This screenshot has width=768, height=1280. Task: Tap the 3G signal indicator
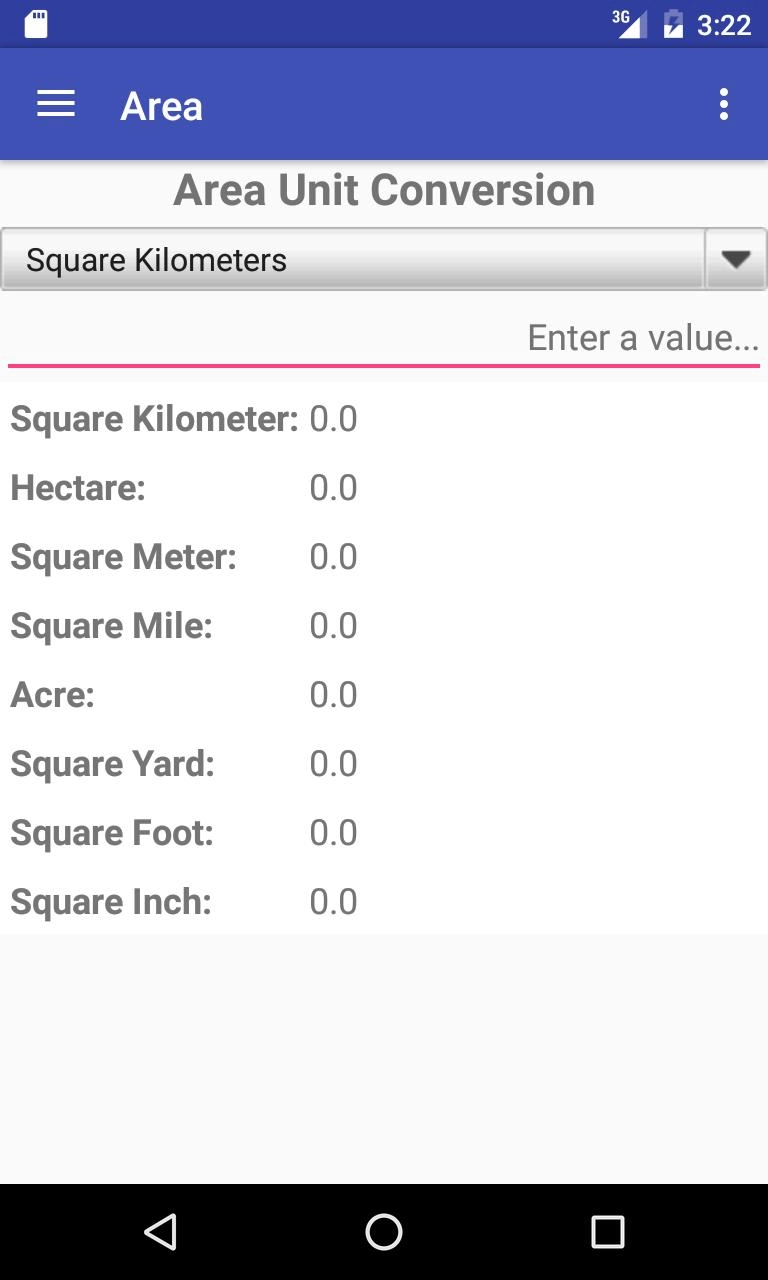click(x=629, y=24)
